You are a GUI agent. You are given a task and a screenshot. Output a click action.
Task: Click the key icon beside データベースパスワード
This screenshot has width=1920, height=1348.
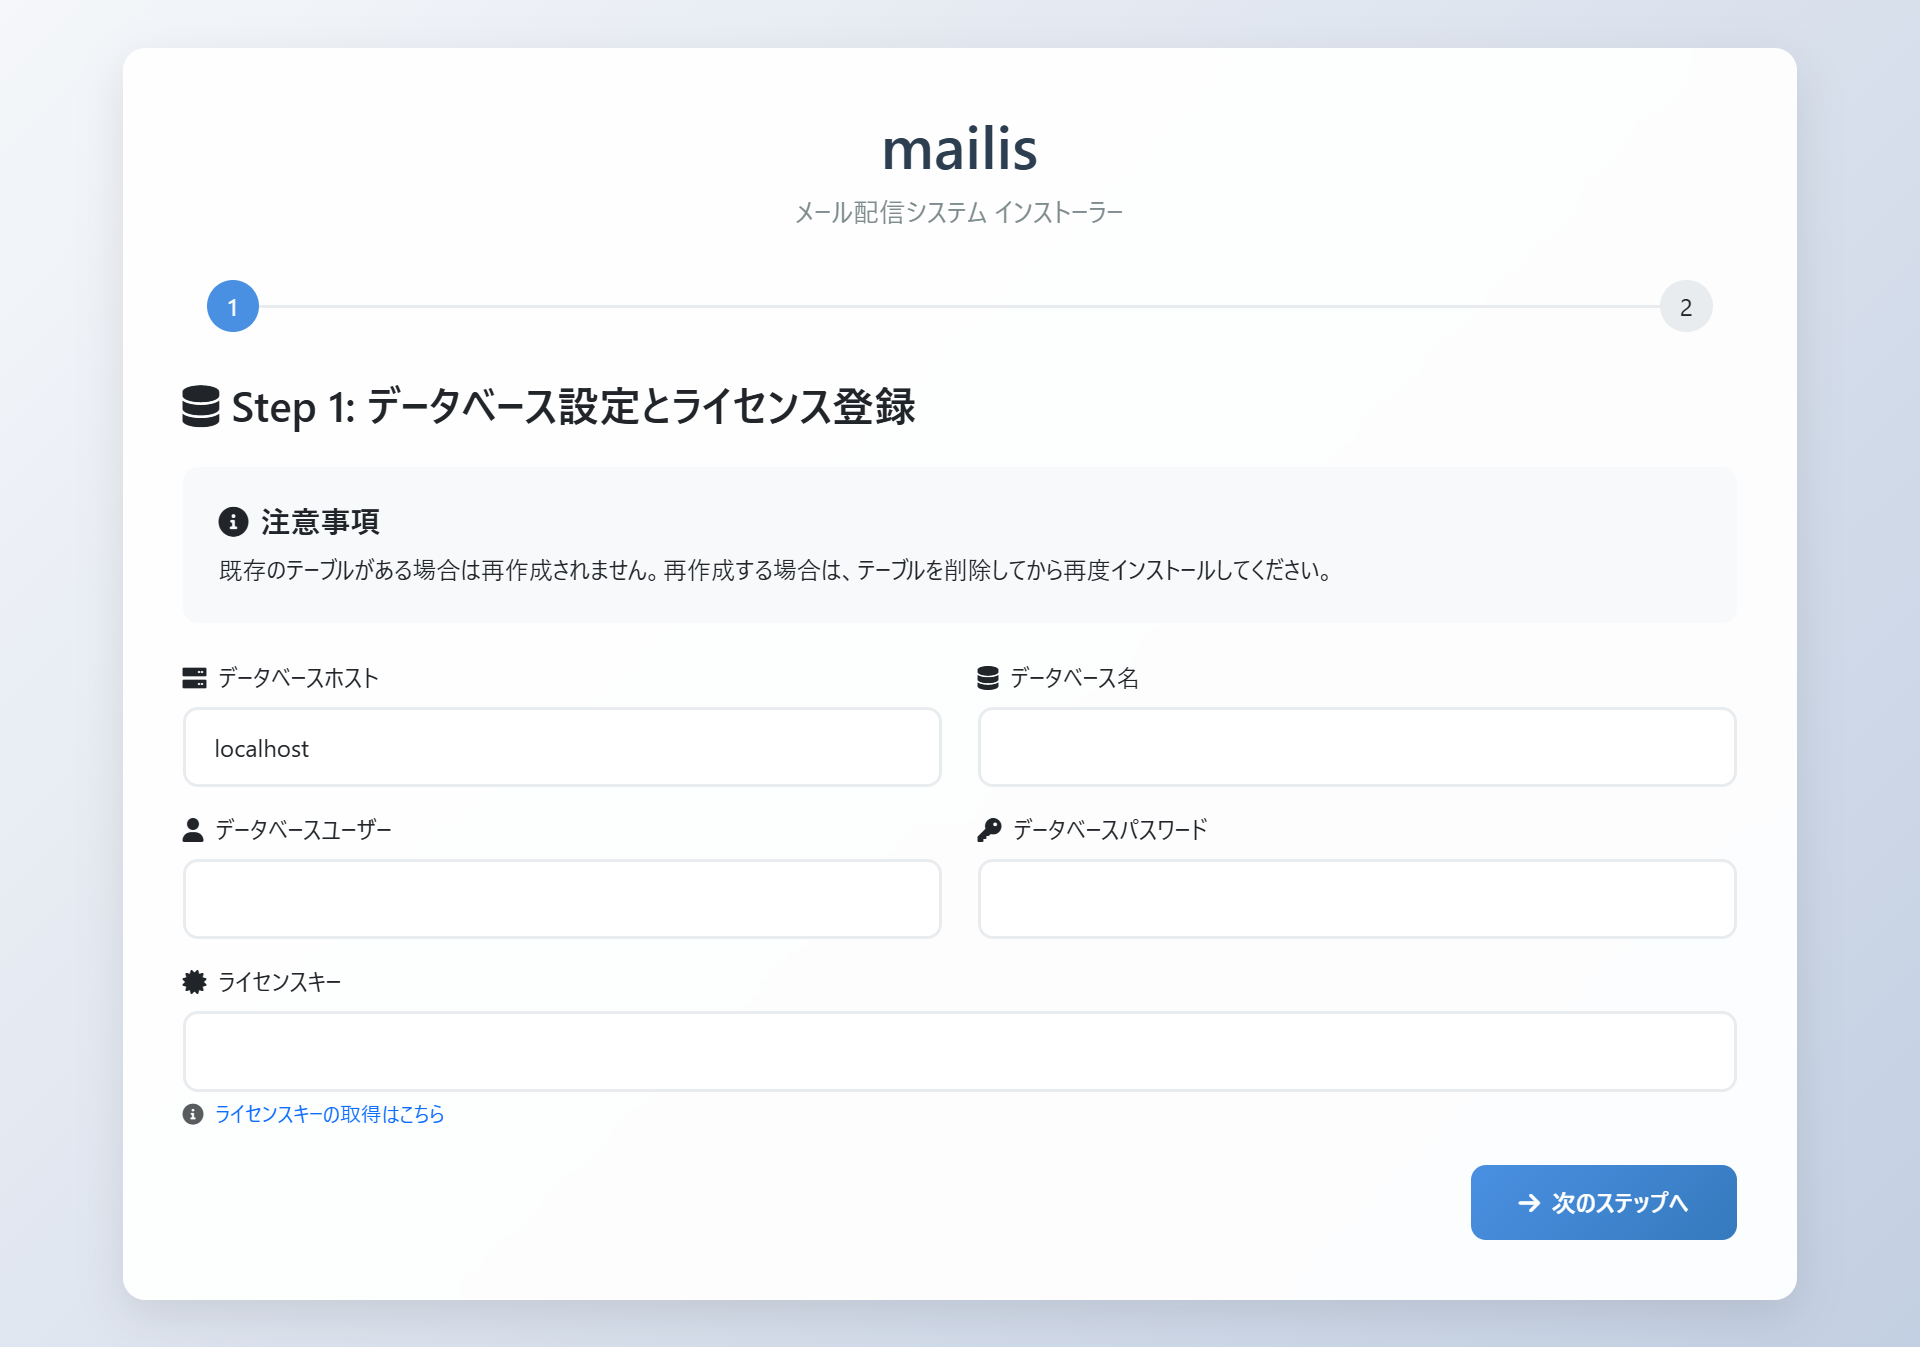coord(989,830)
